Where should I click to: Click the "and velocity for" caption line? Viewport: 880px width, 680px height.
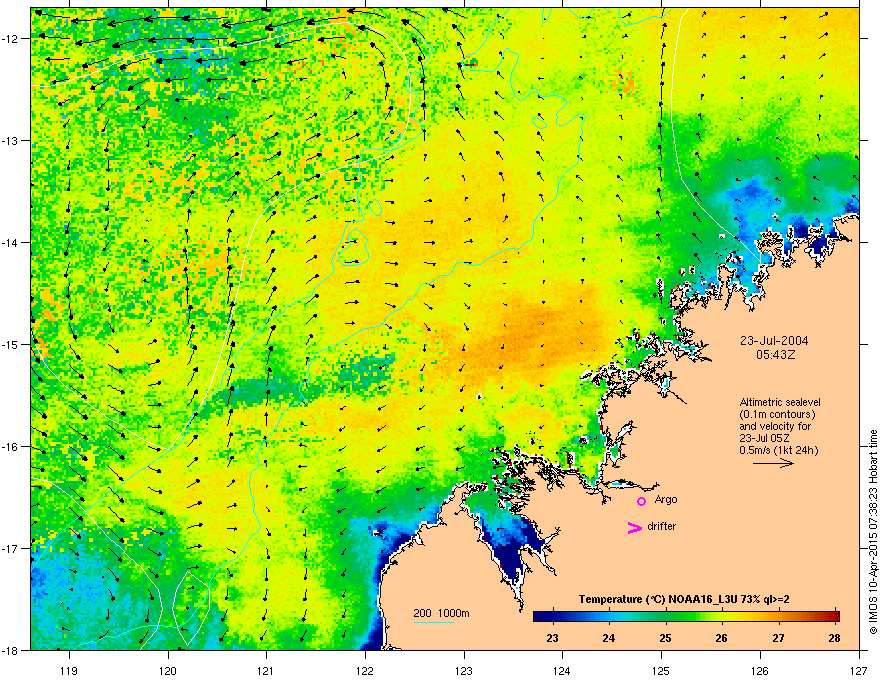click(774, 426)
